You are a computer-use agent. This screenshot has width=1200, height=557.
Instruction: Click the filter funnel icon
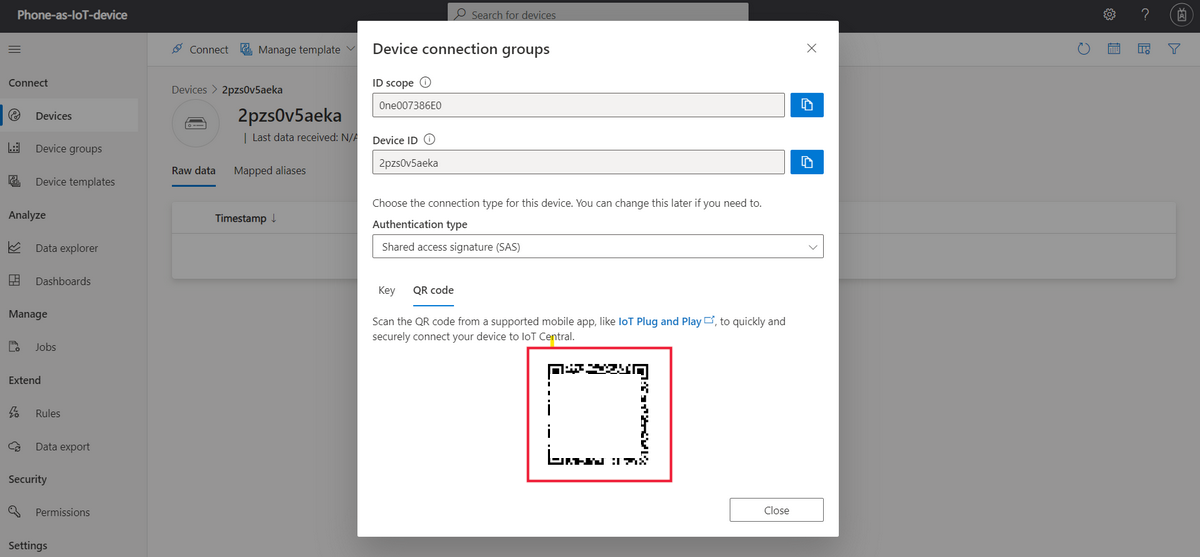1174,49
